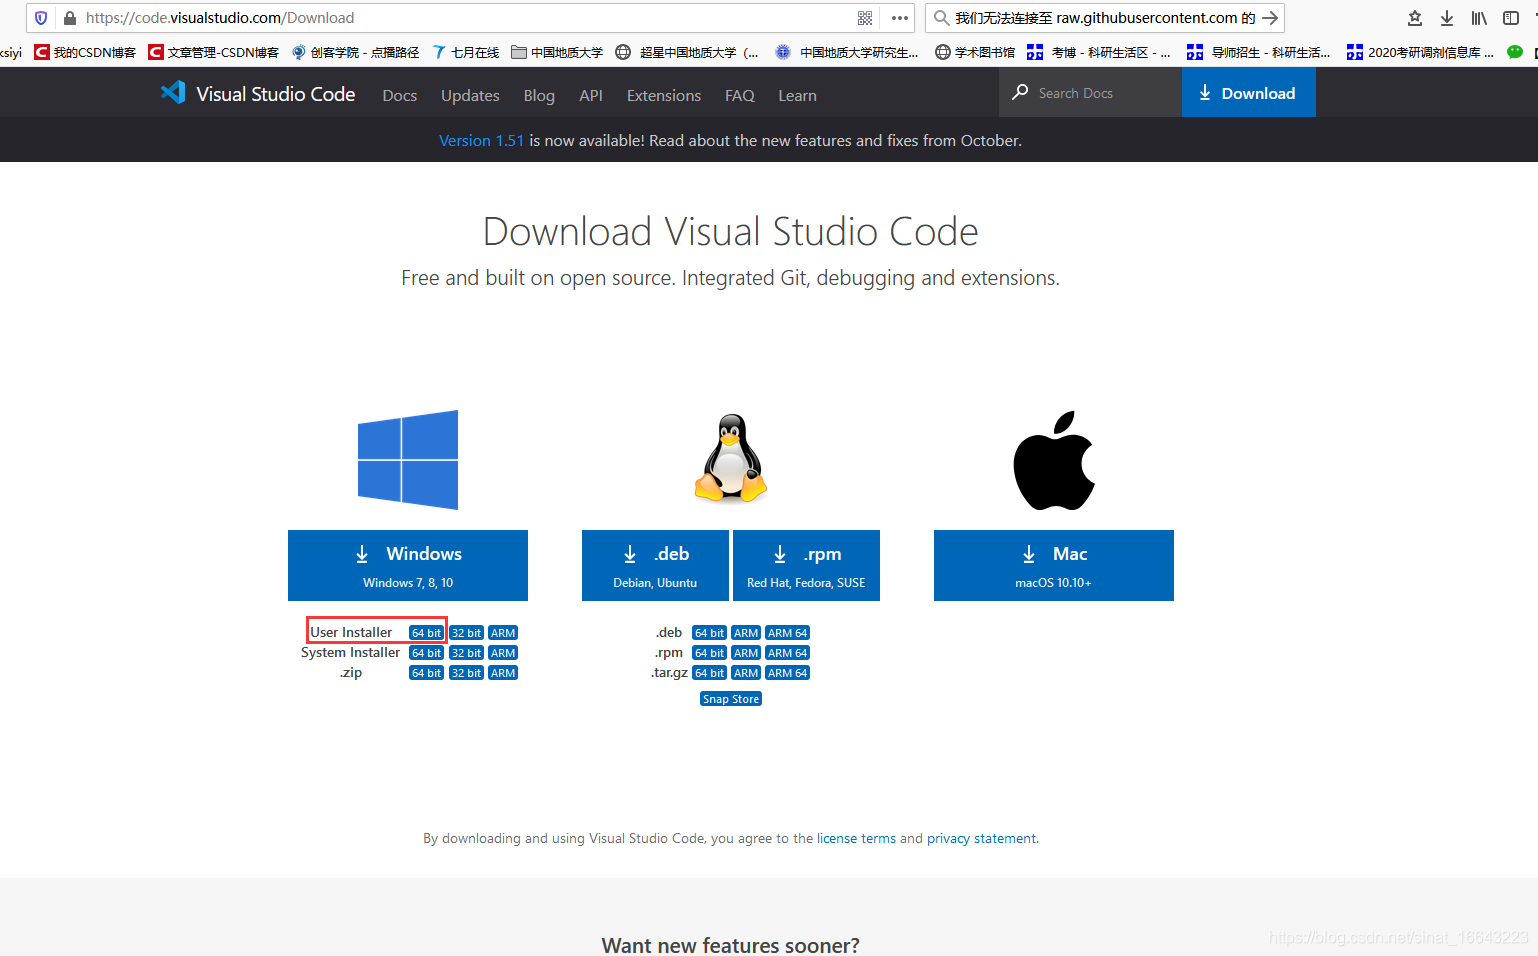This screenshot has width=1538, height=956.
Task: Download the Linux .deb 64 bit package
Action: pyautogui.click(x=709, y=633)
